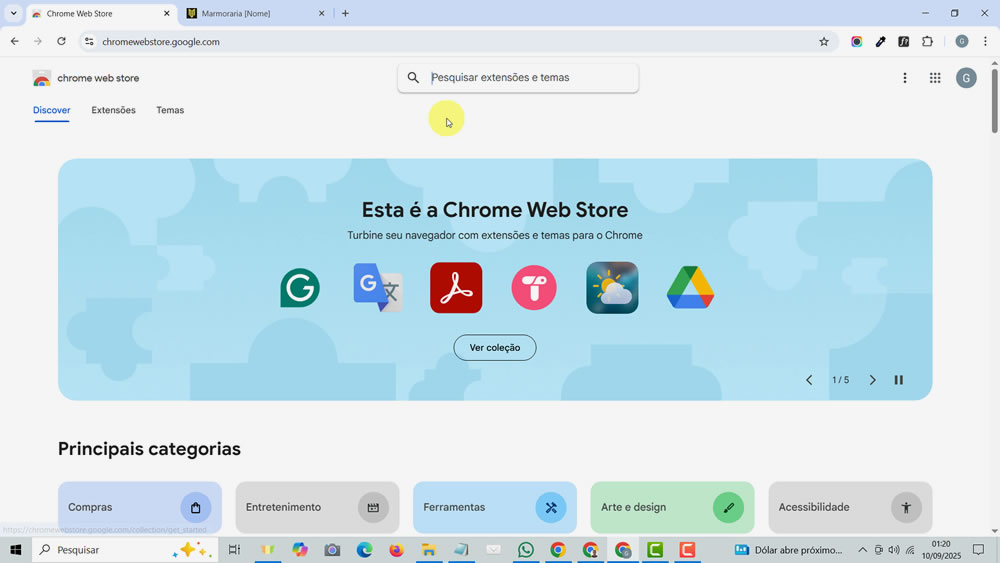Open File Explorer from the taskbar
1000x563 pixels.
[x=429, y=550]
